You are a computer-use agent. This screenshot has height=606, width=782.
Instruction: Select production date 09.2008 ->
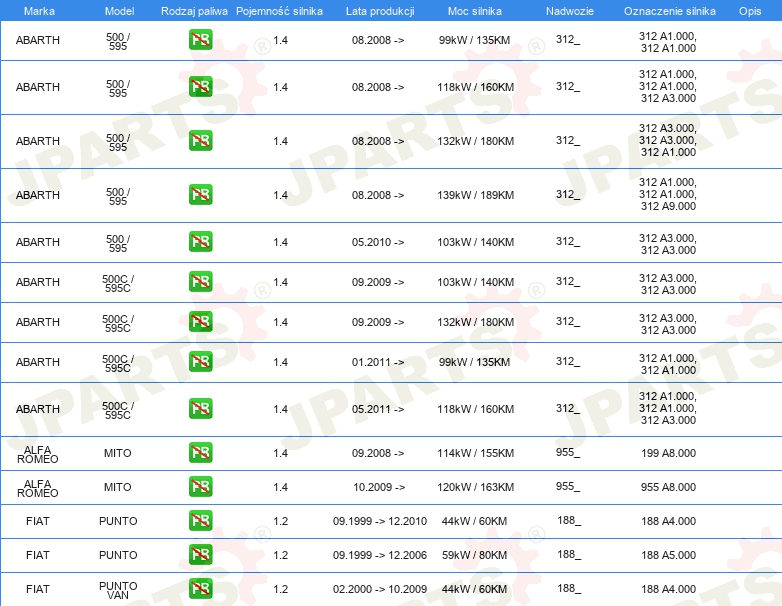pos(378,453)
